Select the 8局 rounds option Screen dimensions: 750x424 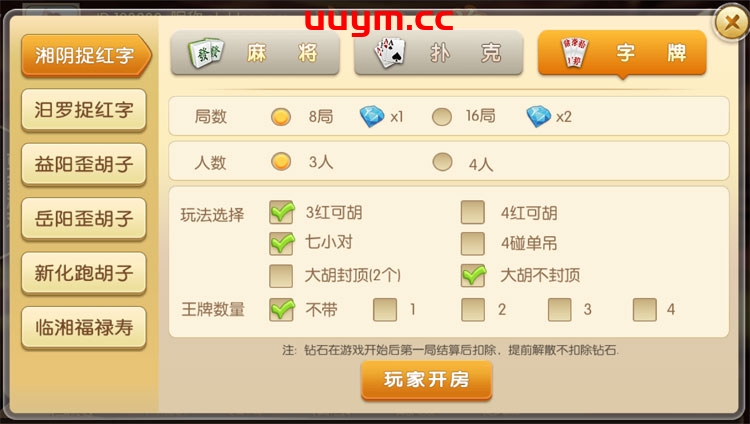coord(281,116)
